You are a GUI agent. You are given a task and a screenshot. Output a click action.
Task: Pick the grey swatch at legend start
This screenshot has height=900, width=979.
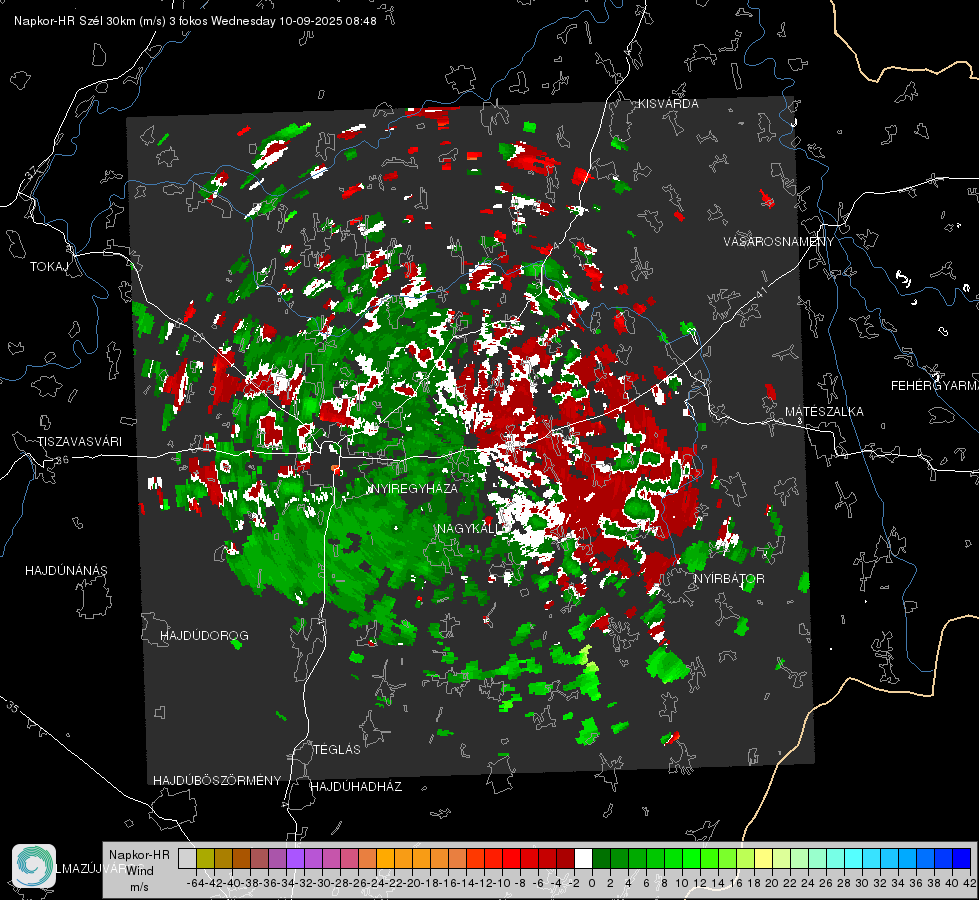tap(187, 858)
